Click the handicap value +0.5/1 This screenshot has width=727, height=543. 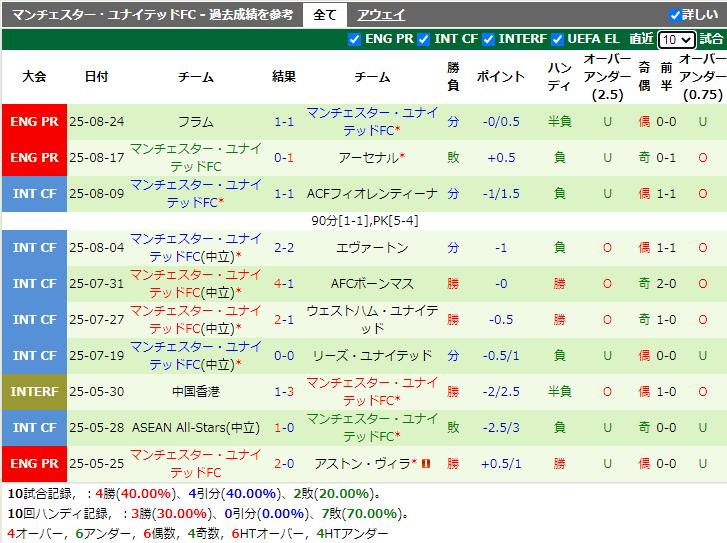point(501,463)
